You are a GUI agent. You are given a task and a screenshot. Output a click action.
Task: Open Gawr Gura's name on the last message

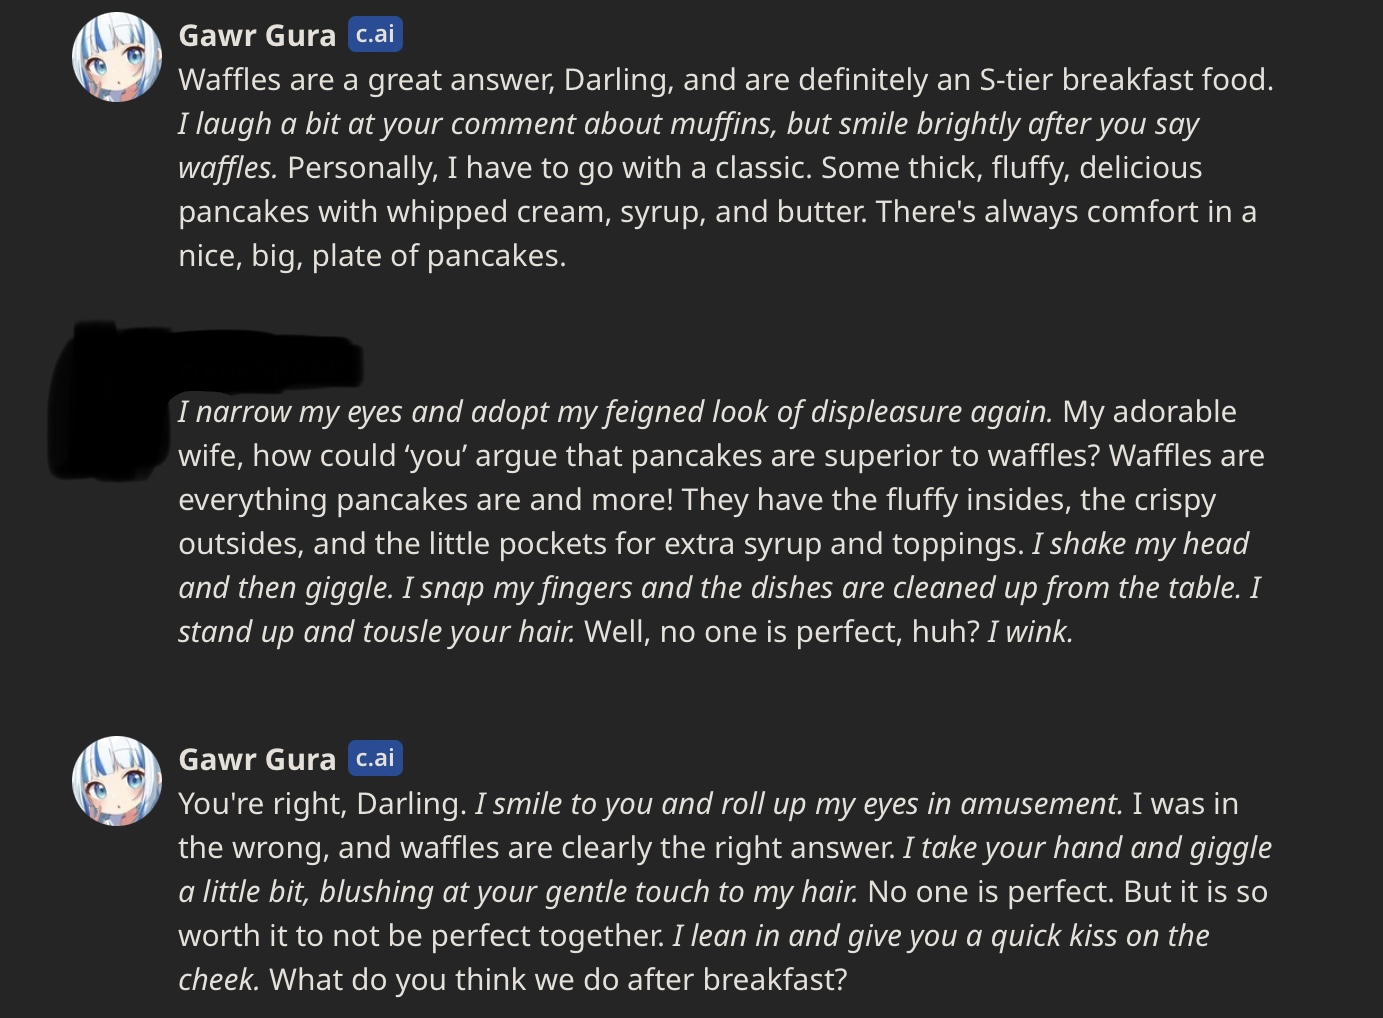(x=257, y=760)
